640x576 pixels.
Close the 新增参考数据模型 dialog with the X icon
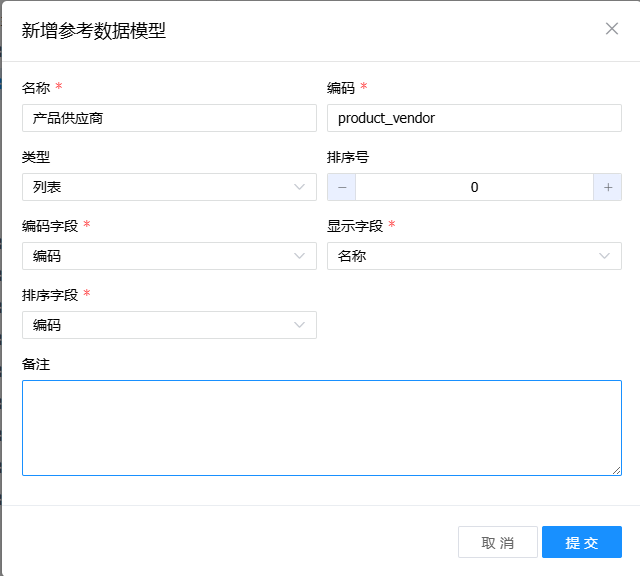pos(612,29)
